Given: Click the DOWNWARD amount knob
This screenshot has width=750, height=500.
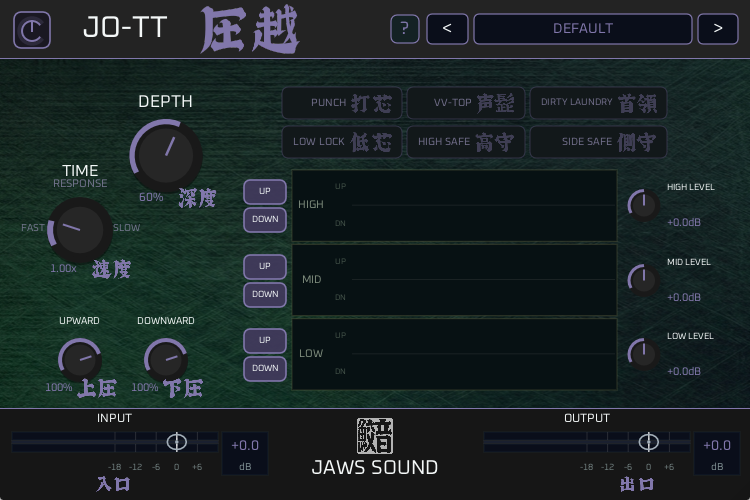Looking at the screenshot, I should tap(166, 360).
